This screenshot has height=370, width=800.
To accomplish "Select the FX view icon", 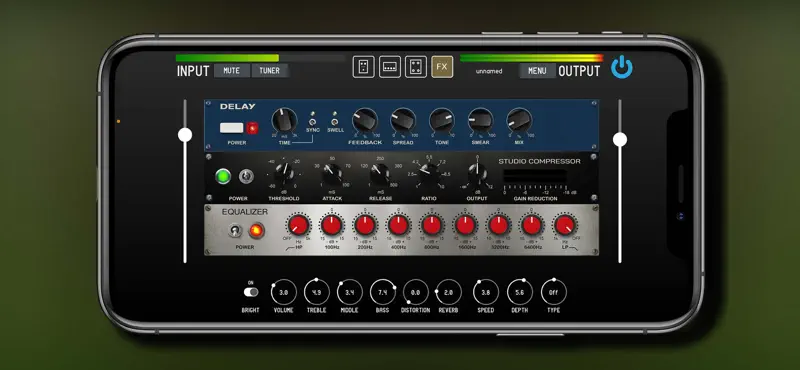I will pos(442,67).
